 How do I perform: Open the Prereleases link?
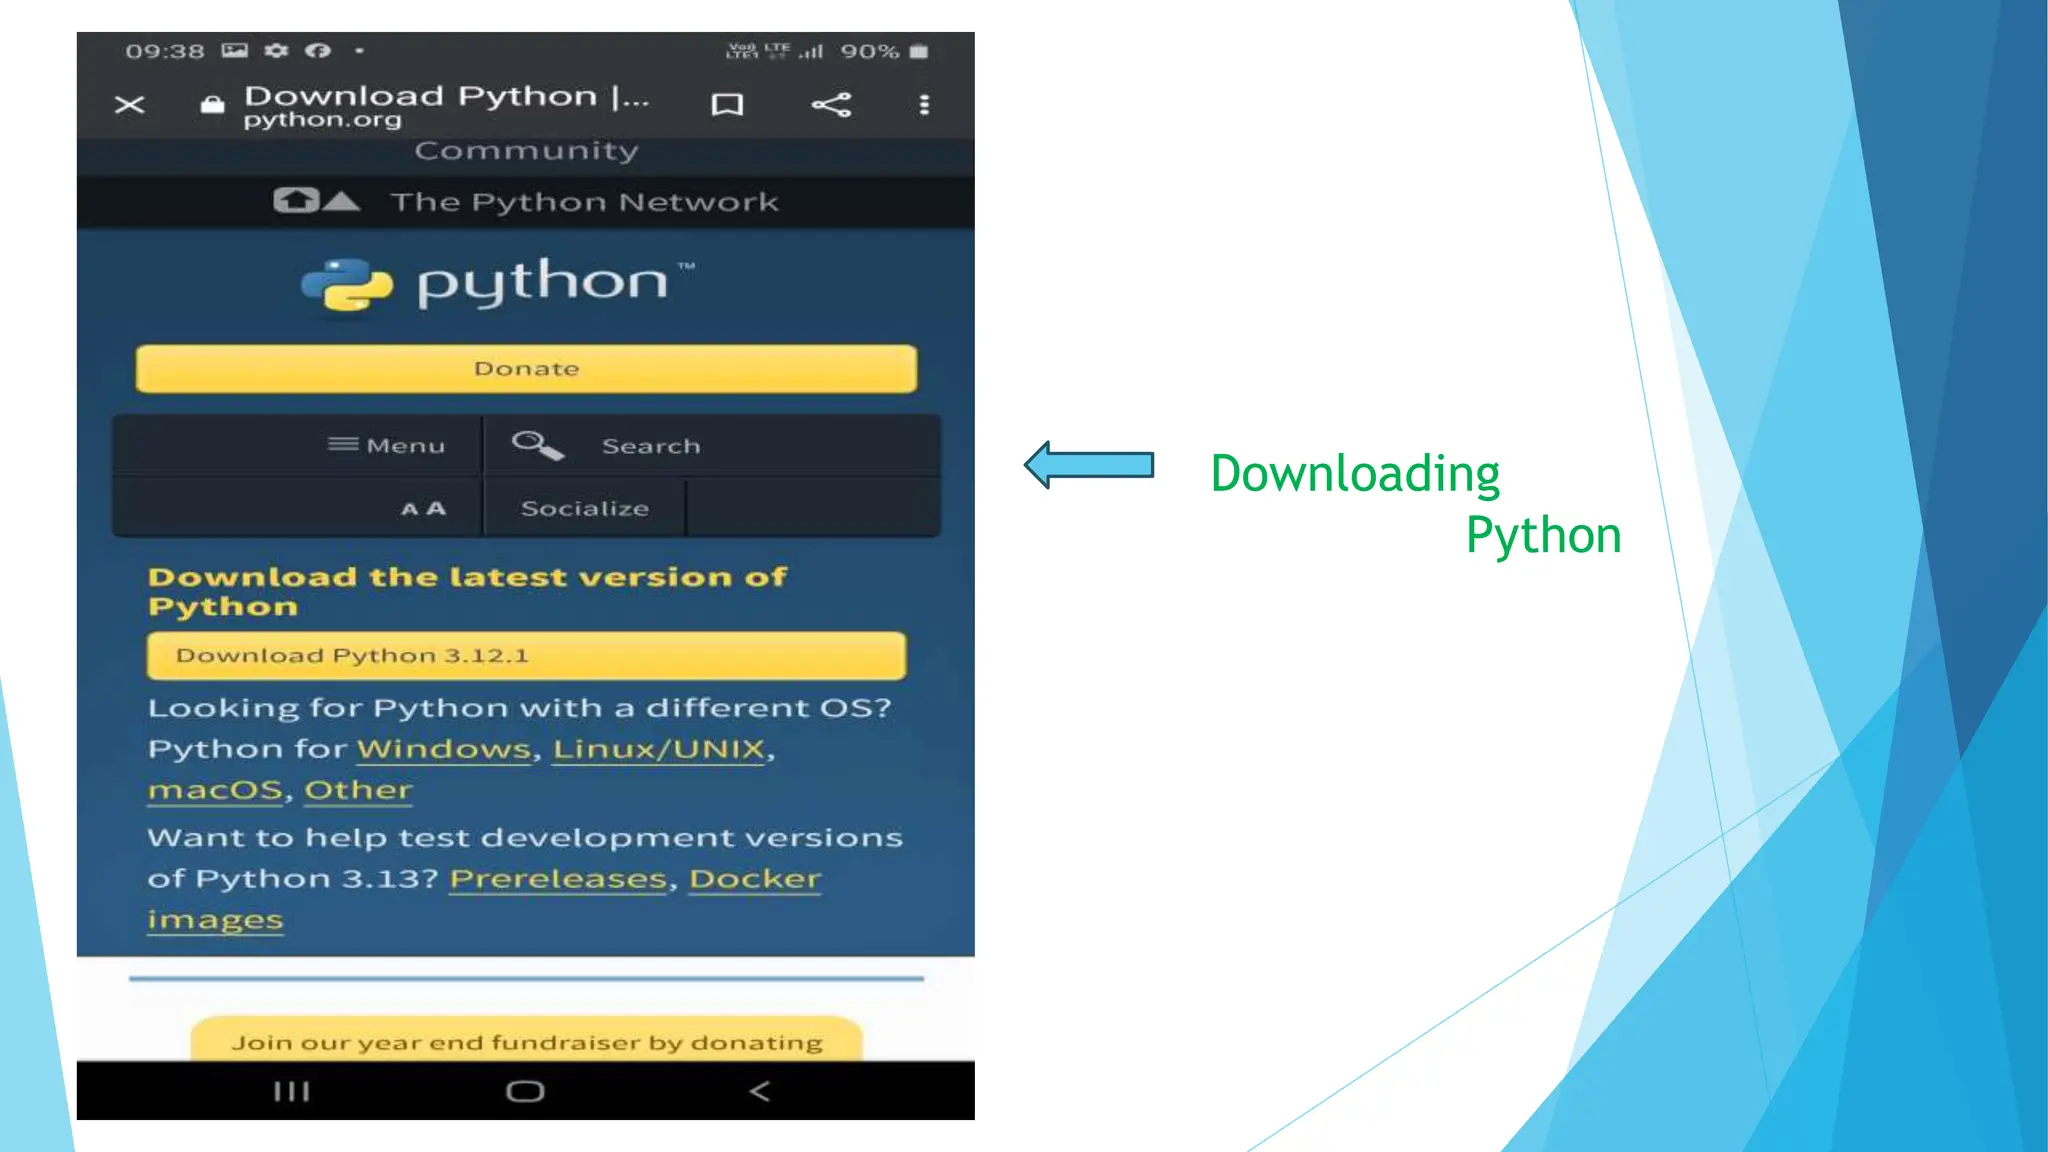558,879
